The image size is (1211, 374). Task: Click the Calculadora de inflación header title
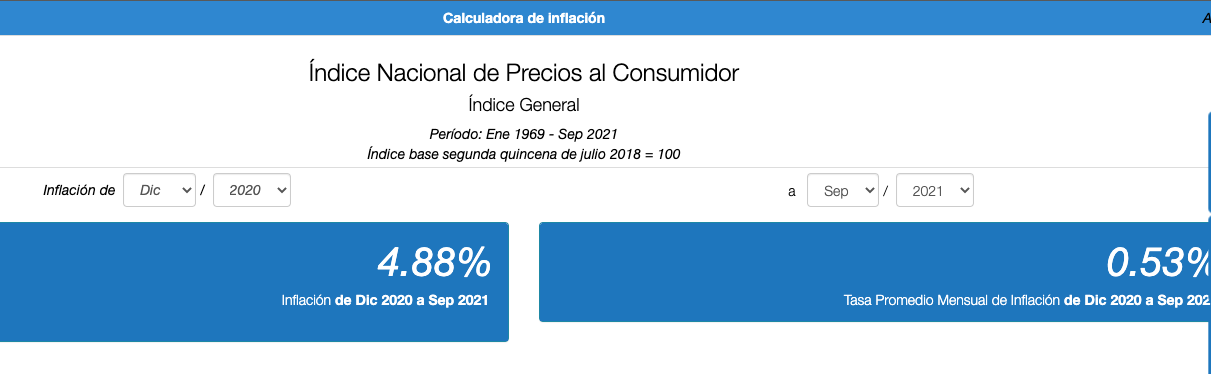click(524, 18)
